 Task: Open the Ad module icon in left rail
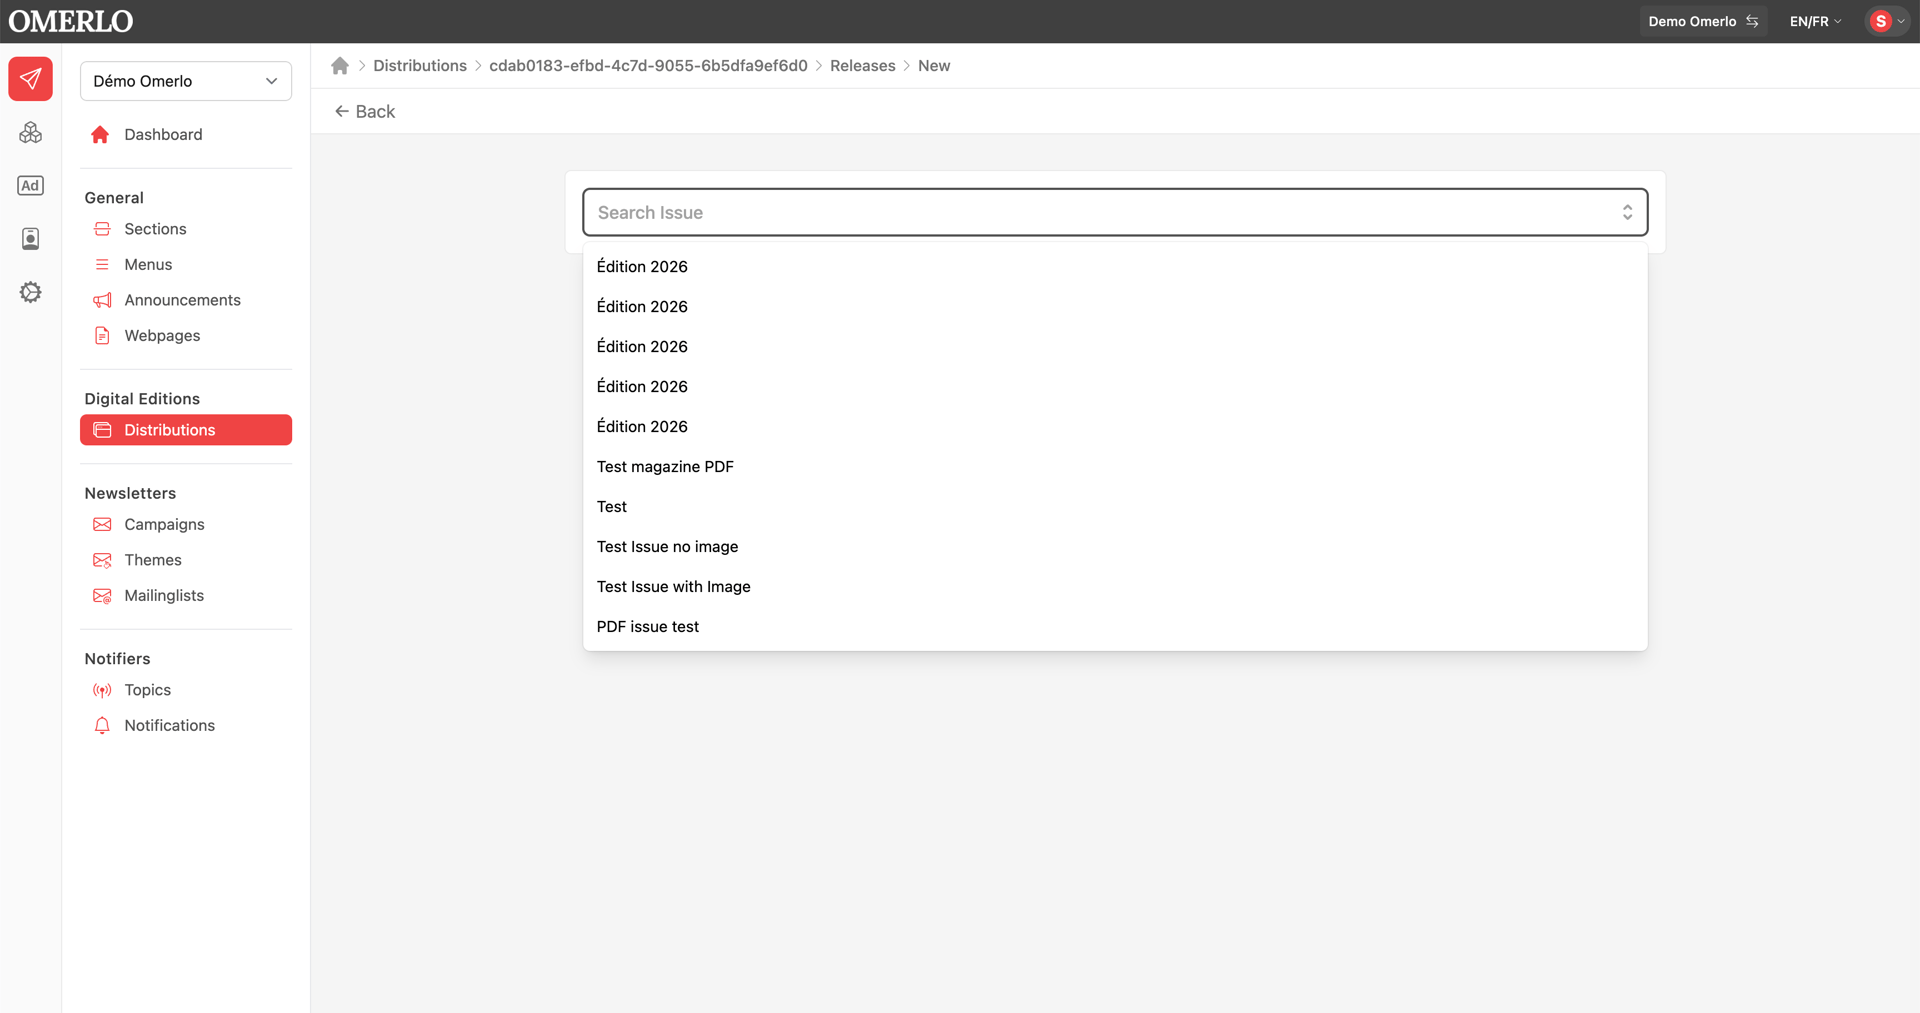pyautogui.click(x=31, y=185)
